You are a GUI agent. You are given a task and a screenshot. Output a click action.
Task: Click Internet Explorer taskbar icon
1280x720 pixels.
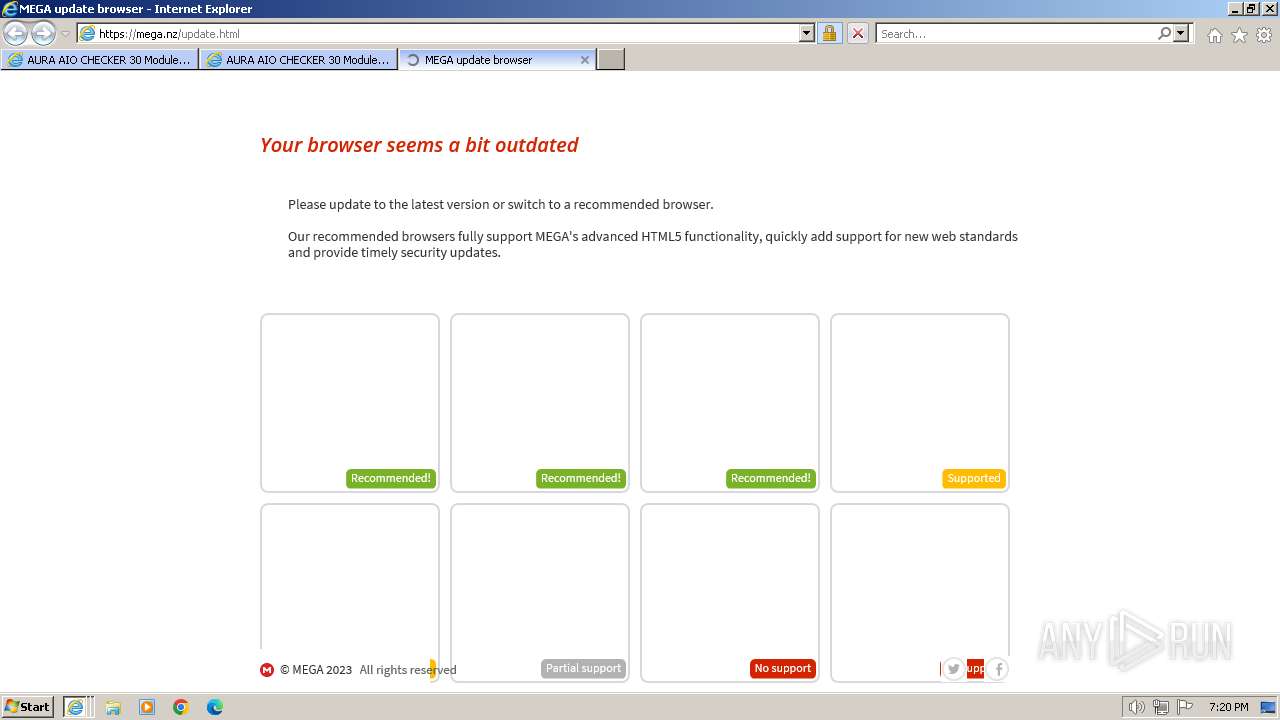[78, 707]
